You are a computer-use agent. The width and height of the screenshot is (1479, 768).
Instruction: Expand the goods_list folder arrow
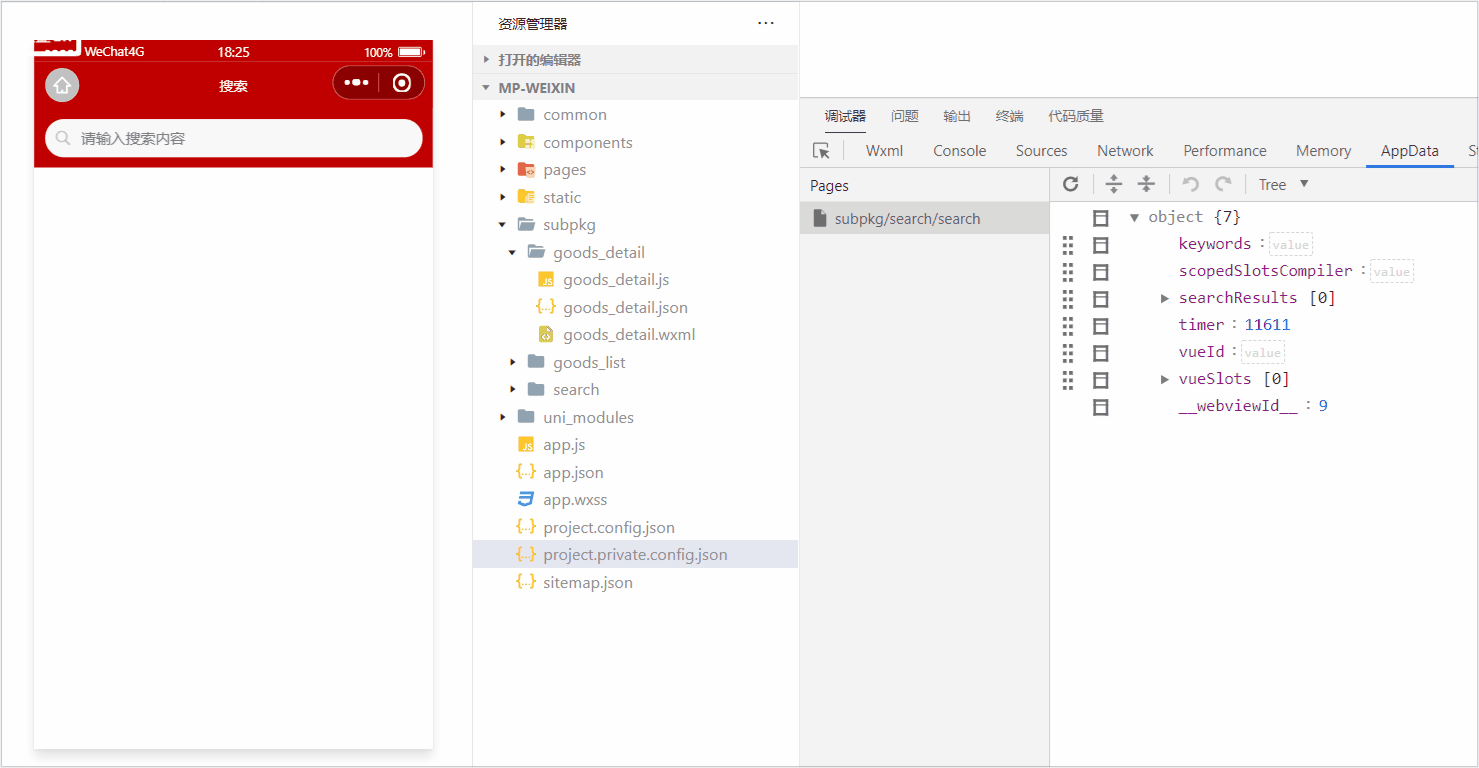coord(513,362)
